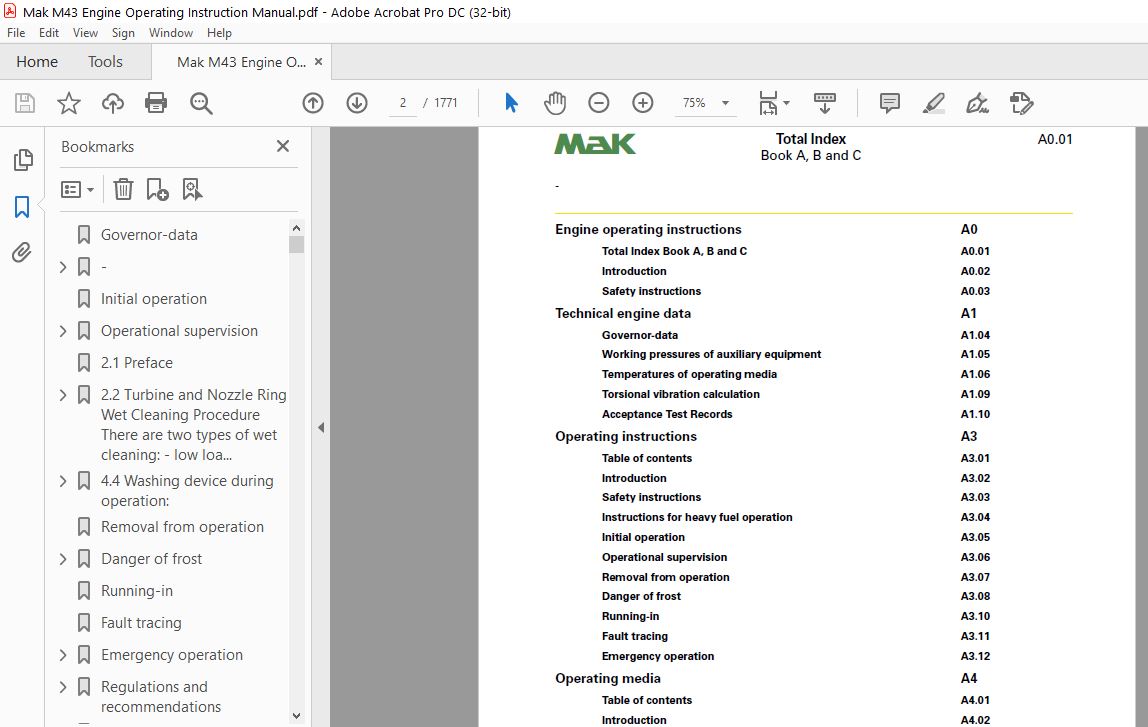Click the Save file icon
This screenshot has height=727, width=1148.
pyautogui.click(x=25, y=103)
